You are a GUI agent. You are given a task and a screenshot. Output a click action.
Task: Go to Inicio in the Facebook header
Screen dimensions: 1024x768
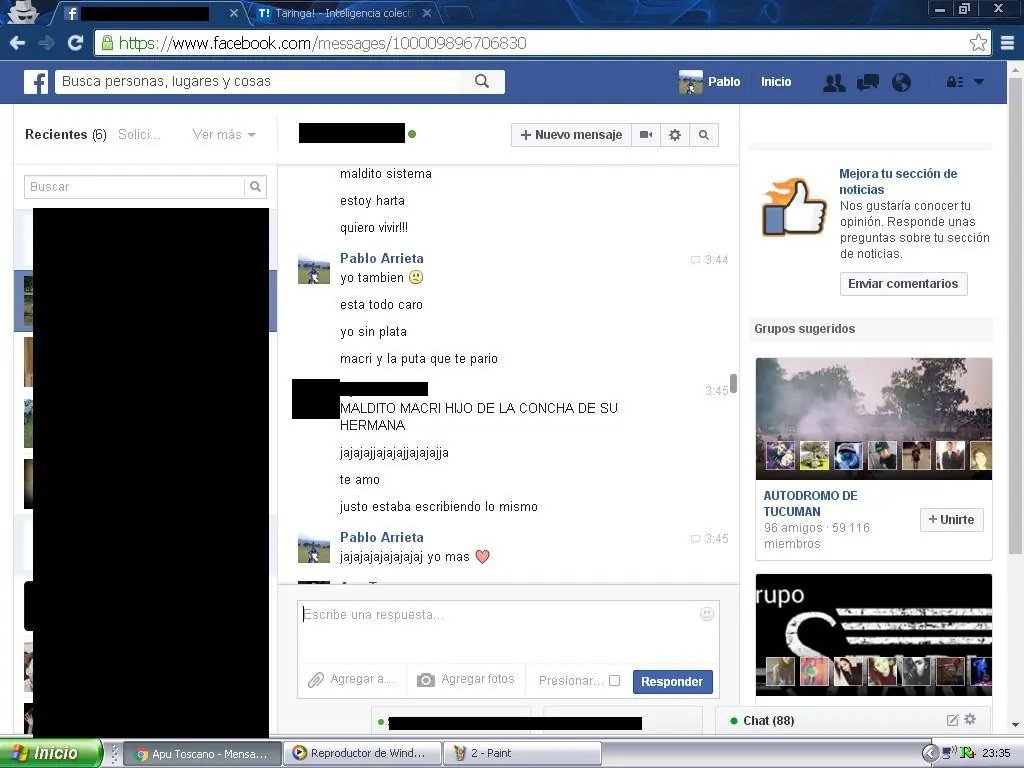[x=776, y=82]
